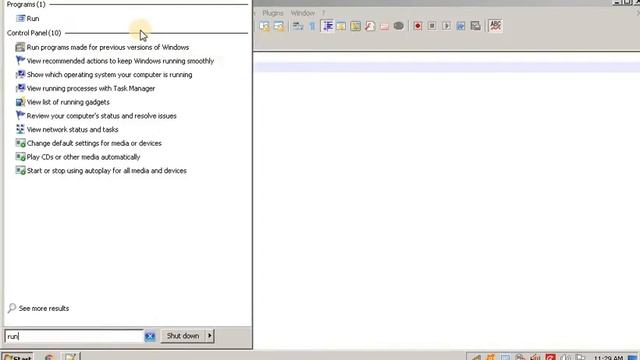This screenshot has width=640, height=360.
Task: Open the Plugins menu
Action: [273, 13]
